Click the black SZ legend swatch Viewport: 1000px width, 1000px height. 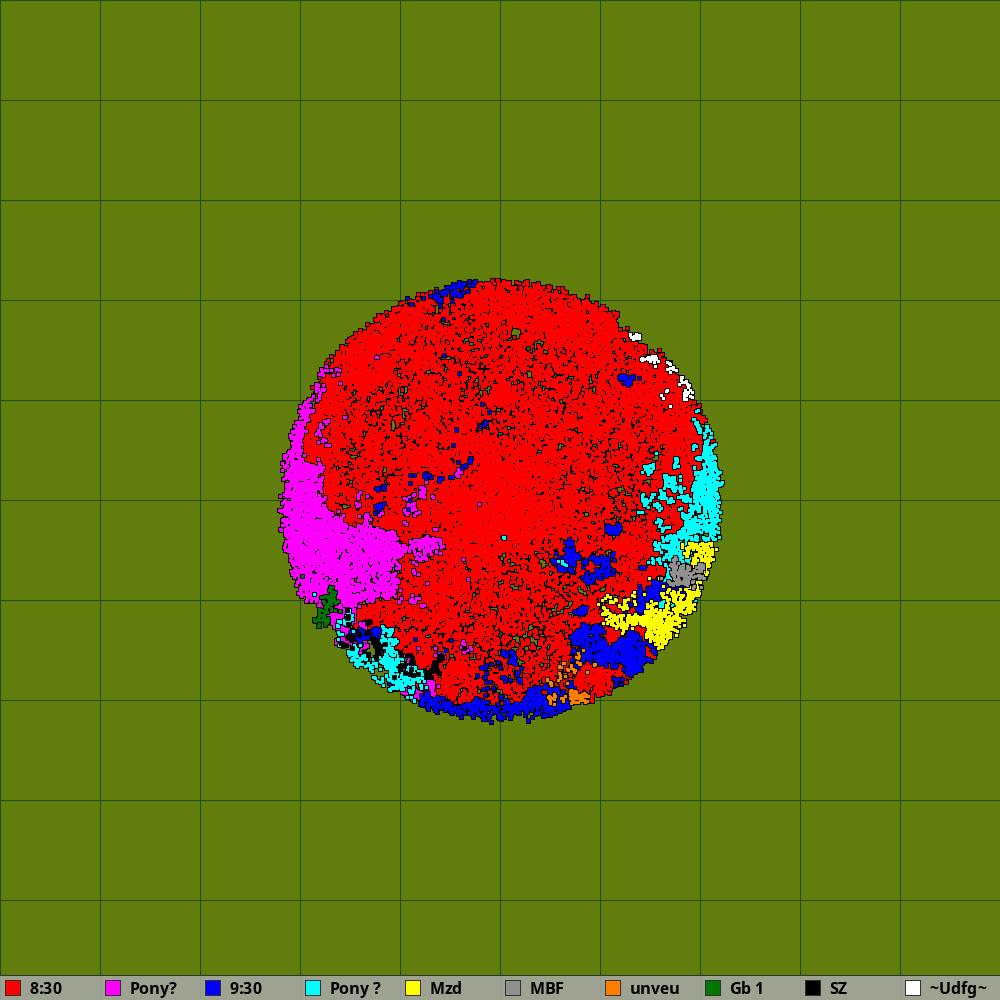coord(813,988)
